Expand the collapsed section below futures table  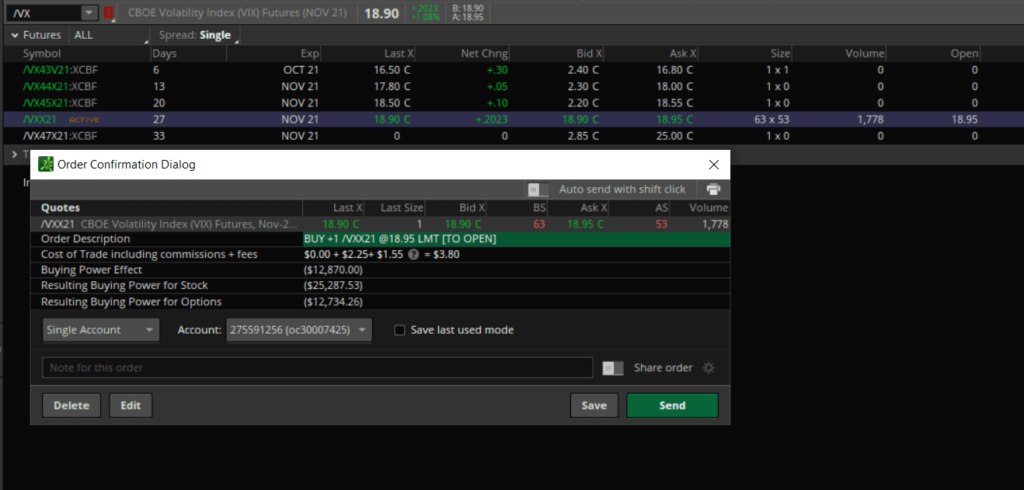(14, 154)
